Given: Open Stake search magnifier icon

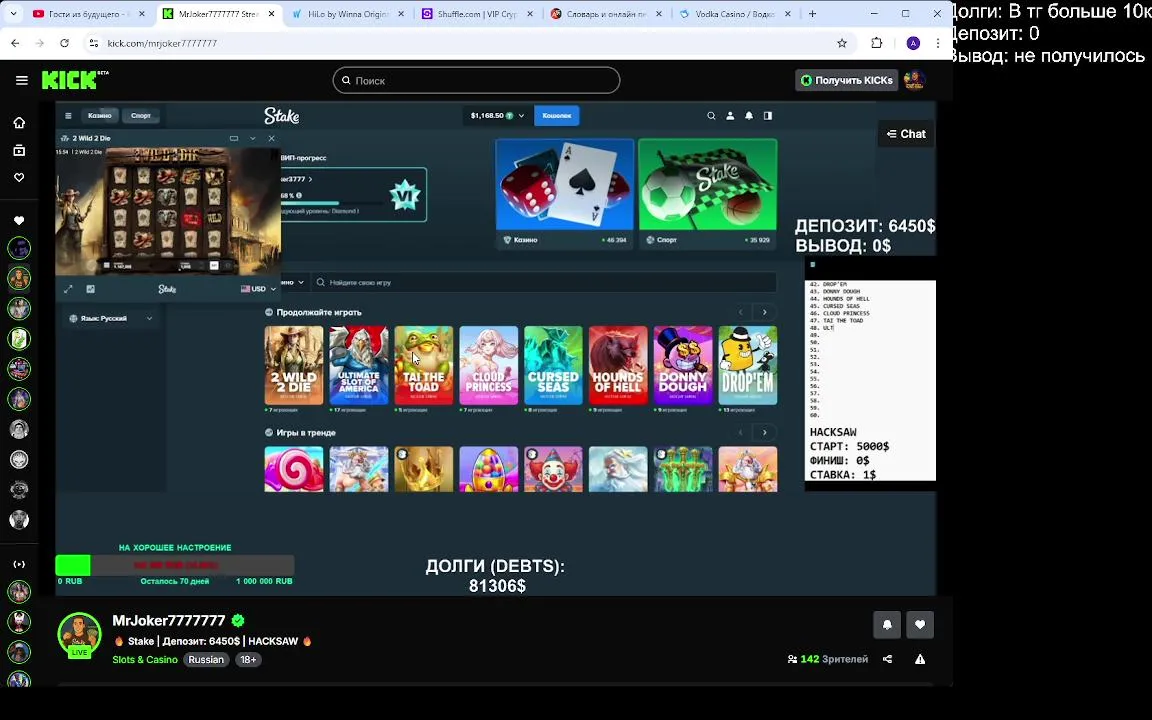Looking at the screenshot, I should tap(710, 115).
